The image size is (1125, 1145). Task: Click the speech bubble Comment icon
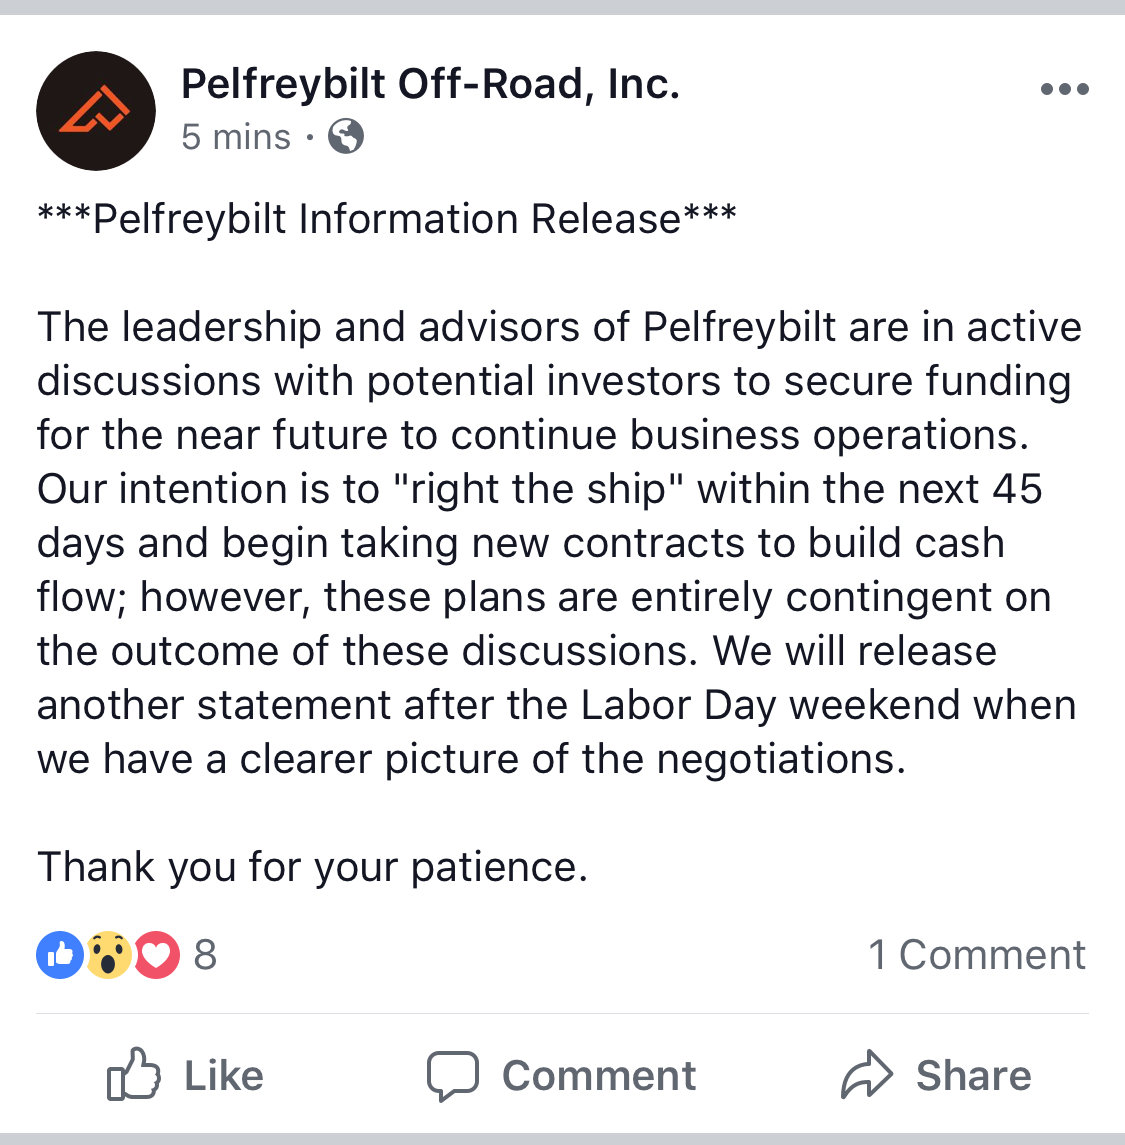453,1076
